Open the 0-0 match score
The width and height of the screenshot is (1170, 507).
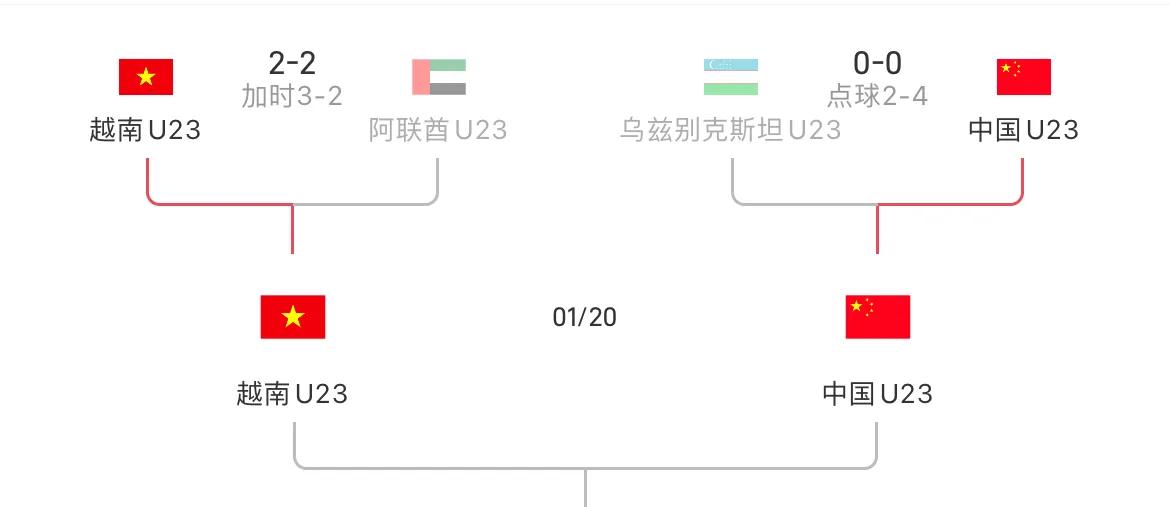click(877, 64)
